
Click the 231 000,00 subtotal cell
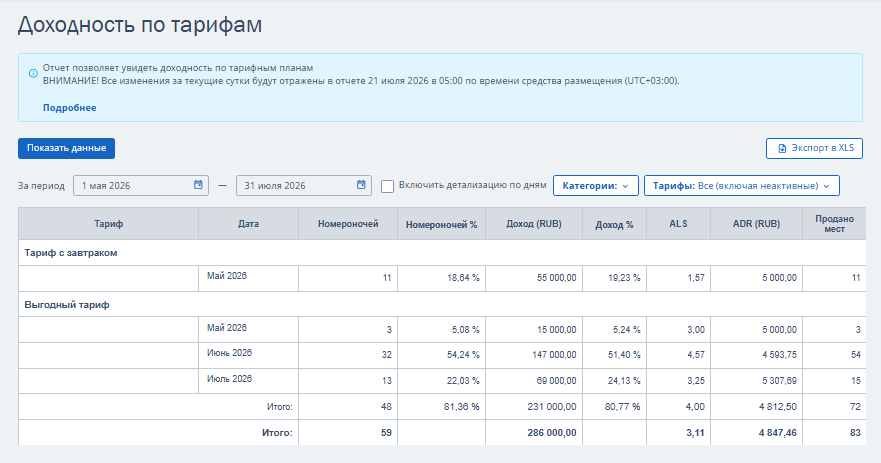point(534,407)
